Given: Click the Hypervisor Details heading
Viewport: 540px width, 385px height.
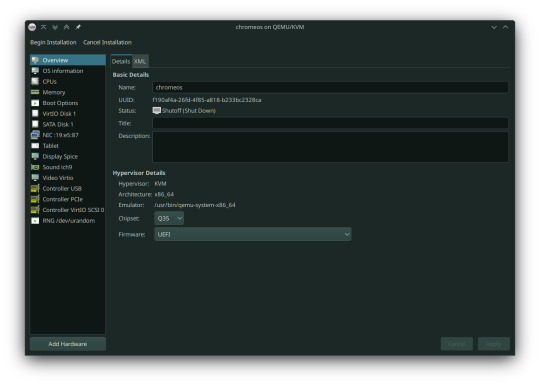Looking at the screenshot, I should pos(139,173).
